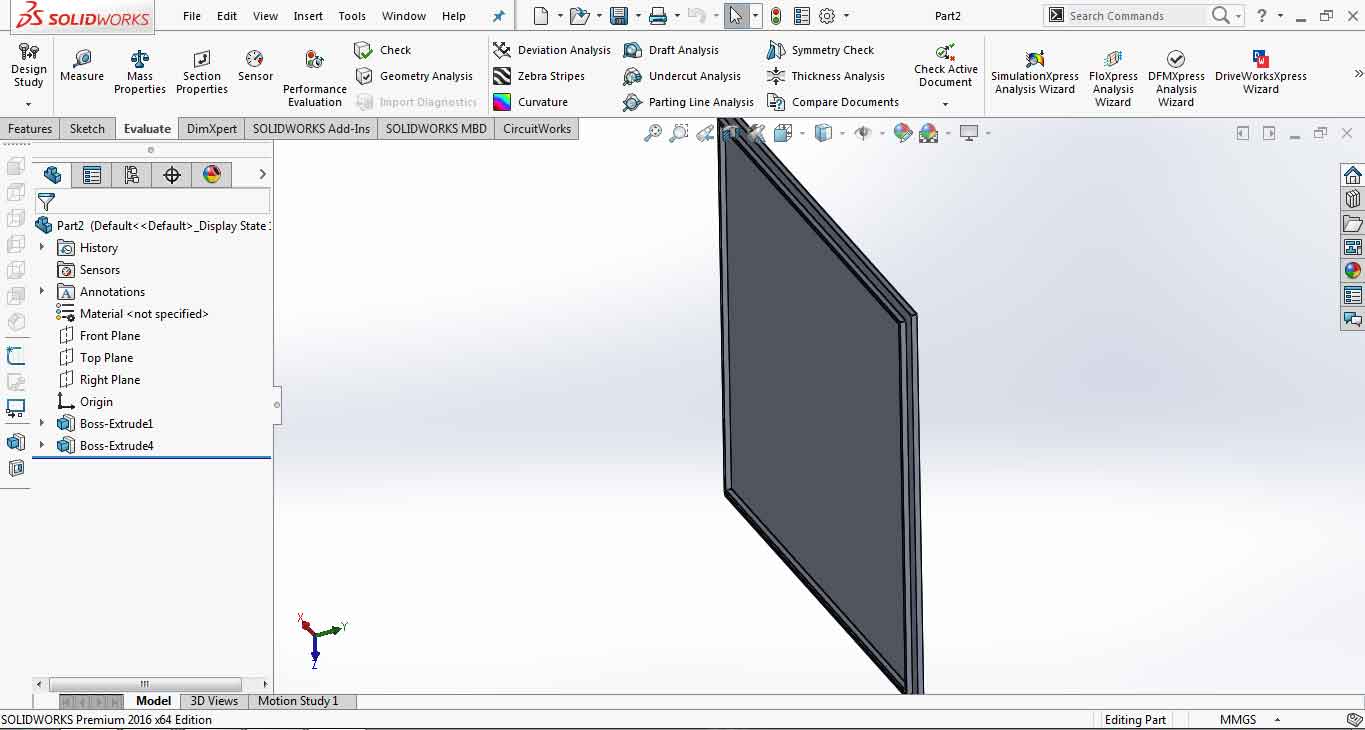Expand the Boss-Extrude1 feature
Screen dimensions: 1365x730
[x=42, y=423]
